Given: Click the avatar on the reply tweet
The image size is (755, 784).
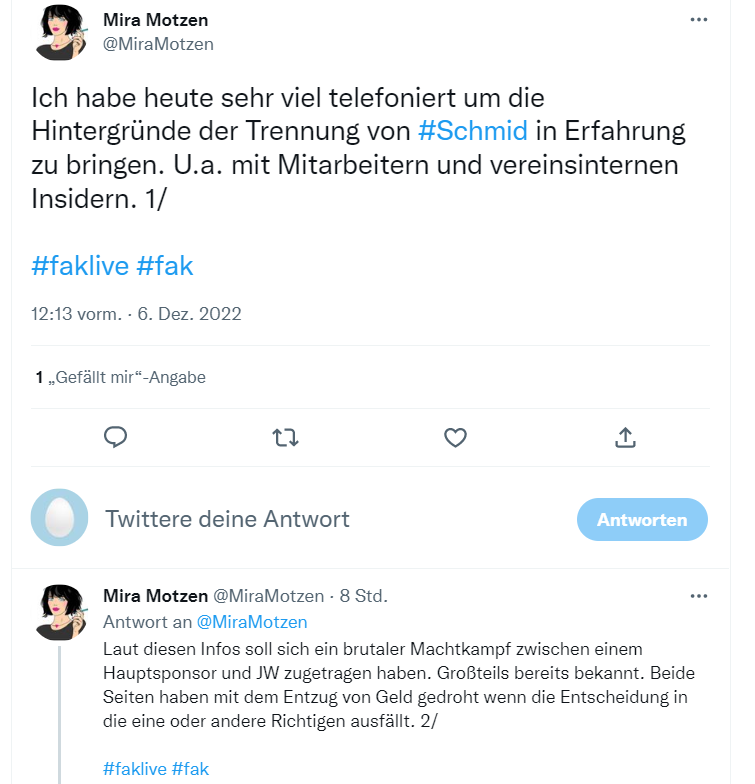Looking at the screenshot, I should click(59, 612).
